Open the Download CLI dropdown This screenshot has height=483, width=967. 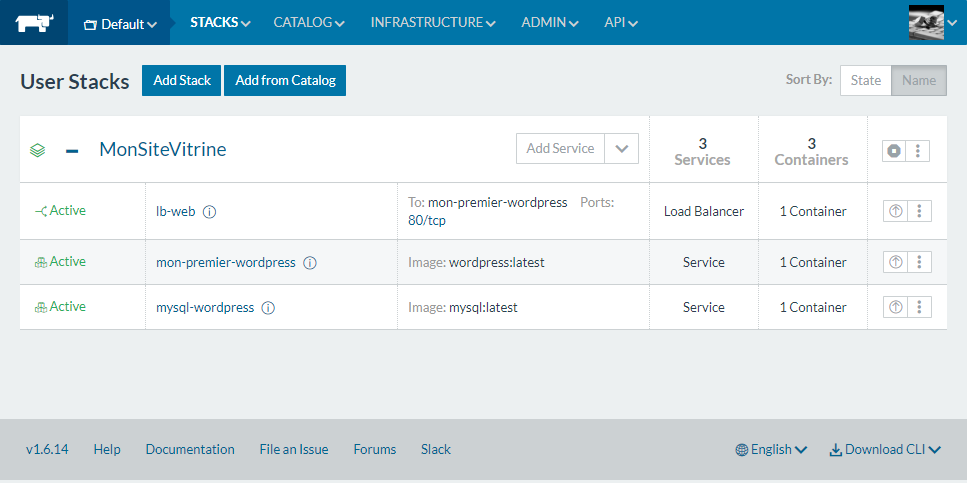[x=885, y=450]
